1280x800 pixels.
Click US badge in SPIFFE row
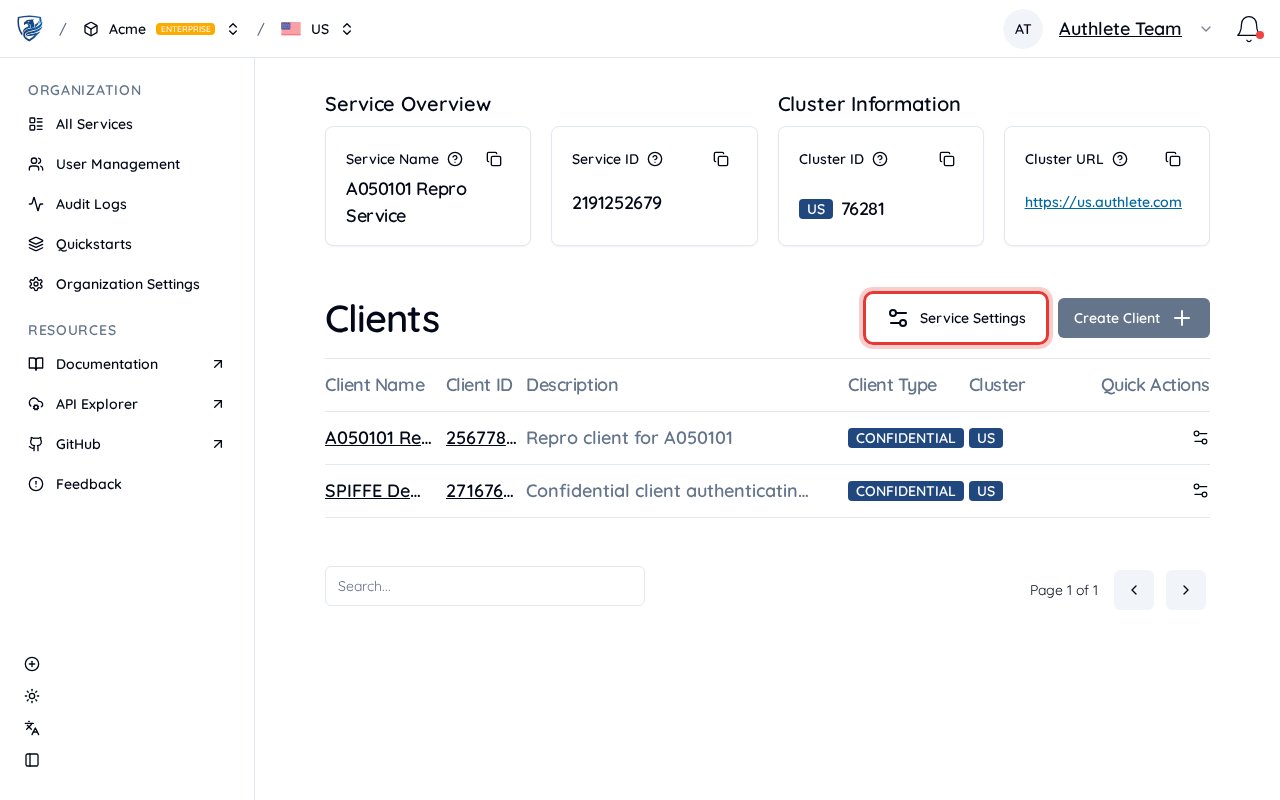pyautogui.click(x=986, y=491)
